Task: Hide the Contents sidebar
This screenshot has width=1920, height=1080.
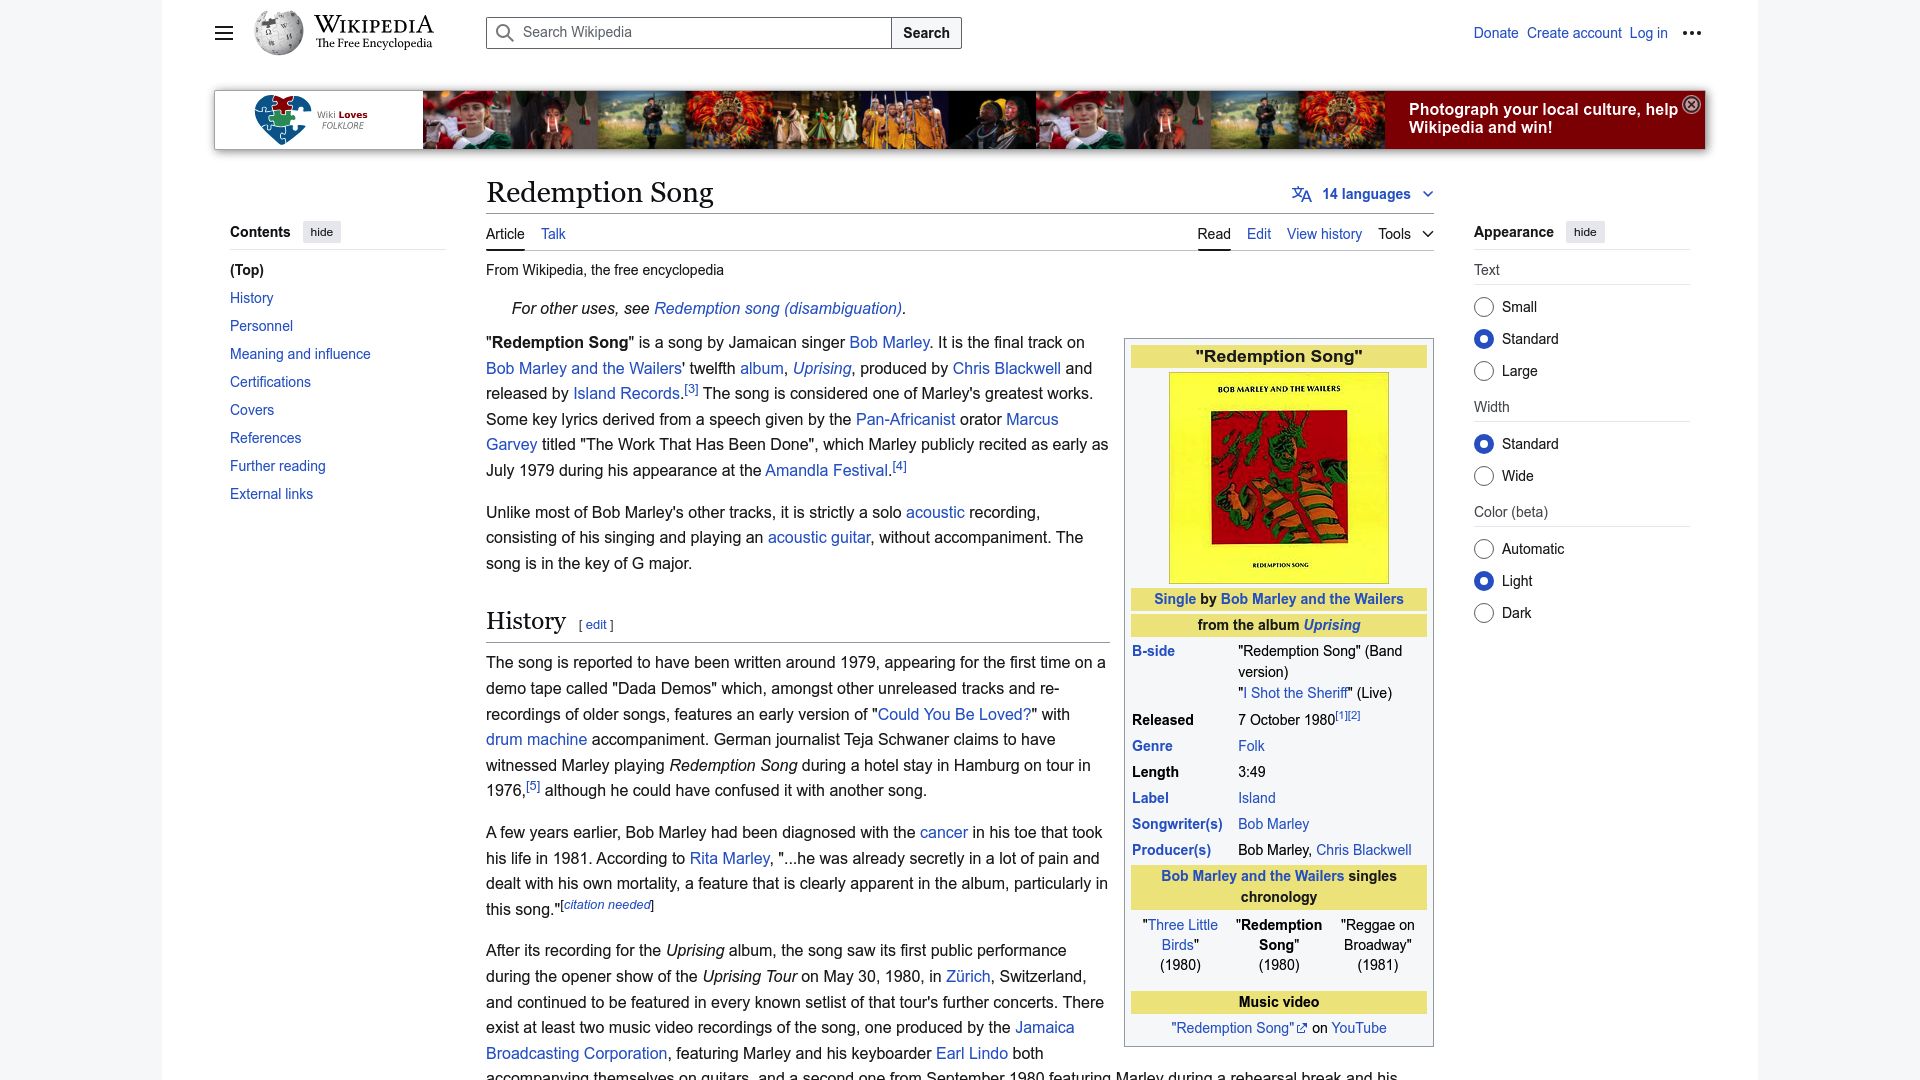Action: pyautogui.click(x=320, y=231)
